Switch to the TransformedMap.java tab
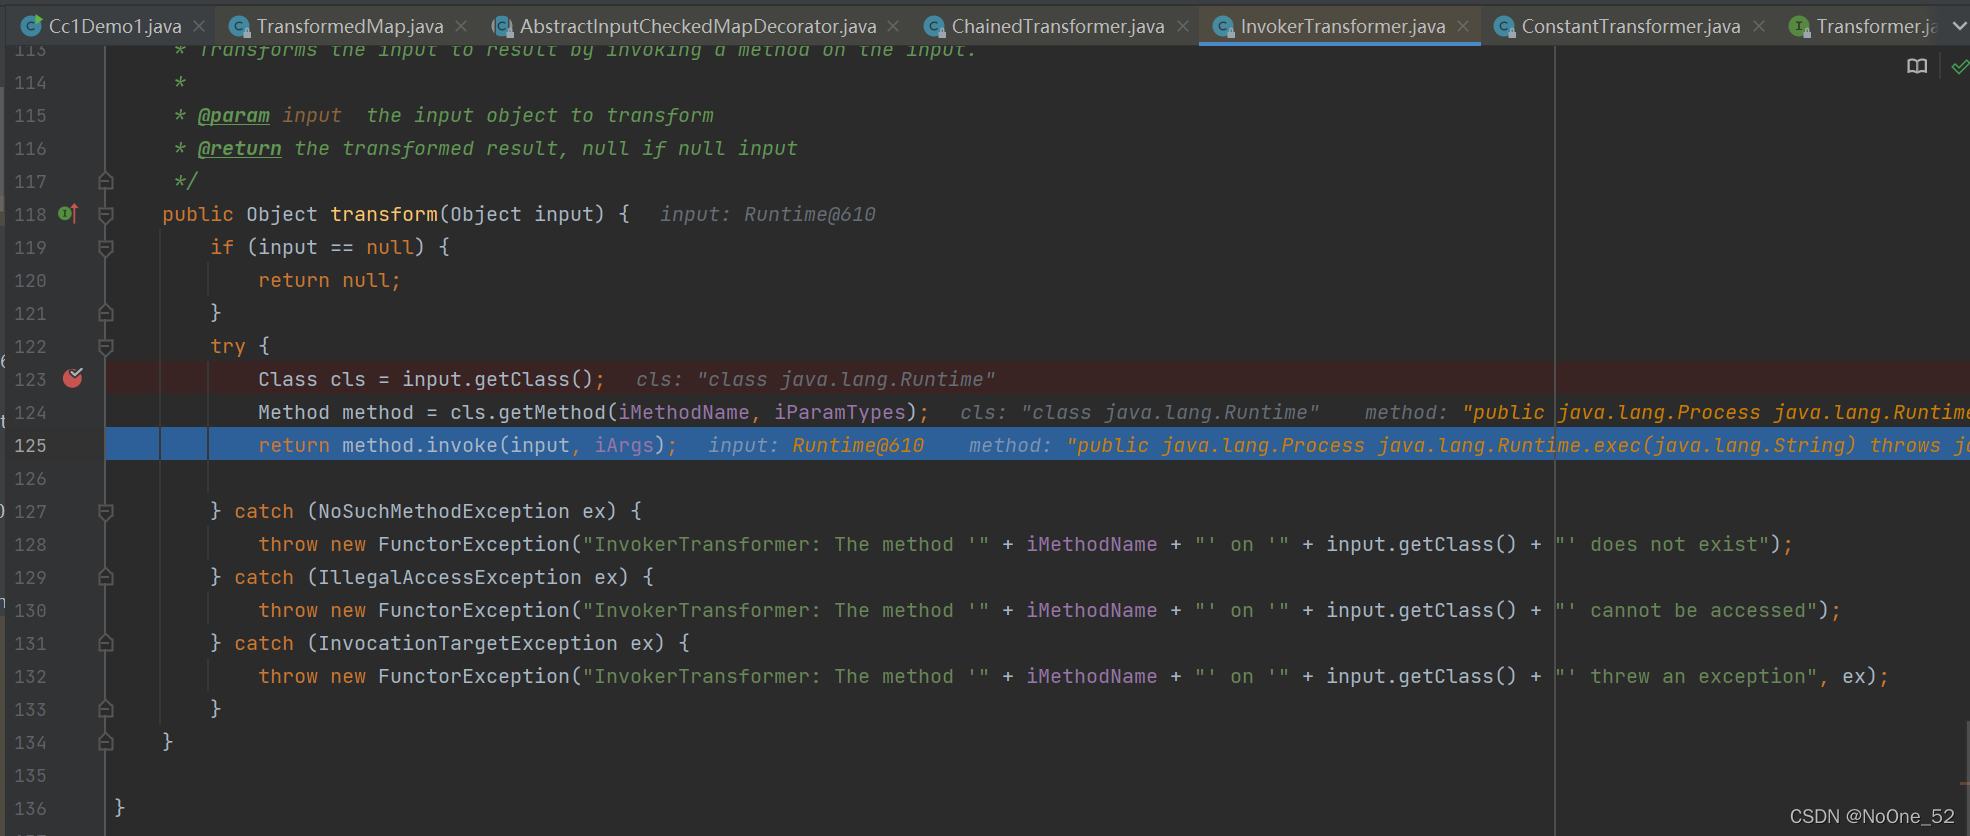The image size is (1970, 836). [349, 26]
